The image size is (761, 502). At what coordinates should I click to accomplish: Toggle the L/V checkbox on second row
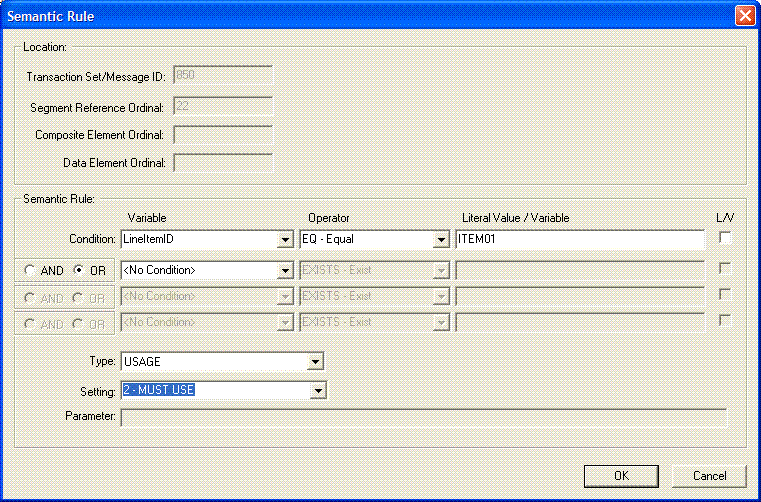pos(725,268)
